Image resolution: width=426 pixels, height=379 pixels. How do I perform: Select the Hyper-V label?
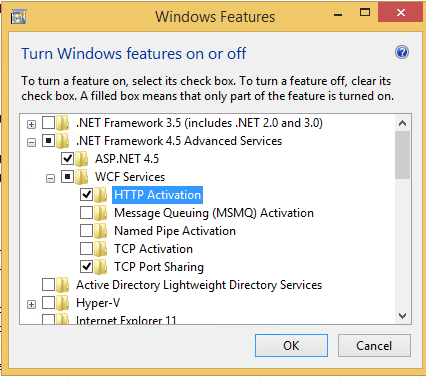pyautogui.click(x=98, y=303)
